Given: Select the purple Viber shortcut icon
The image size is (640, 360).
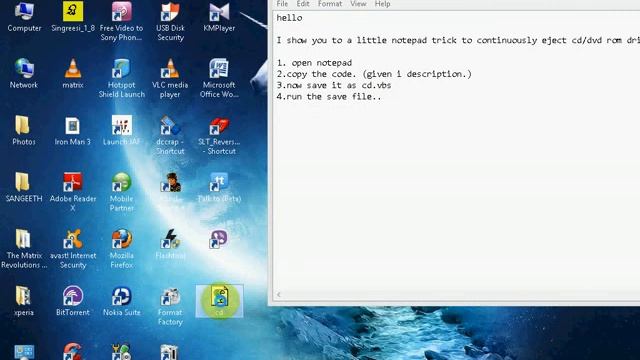Looking at the screenshot, I should [219, 240].
